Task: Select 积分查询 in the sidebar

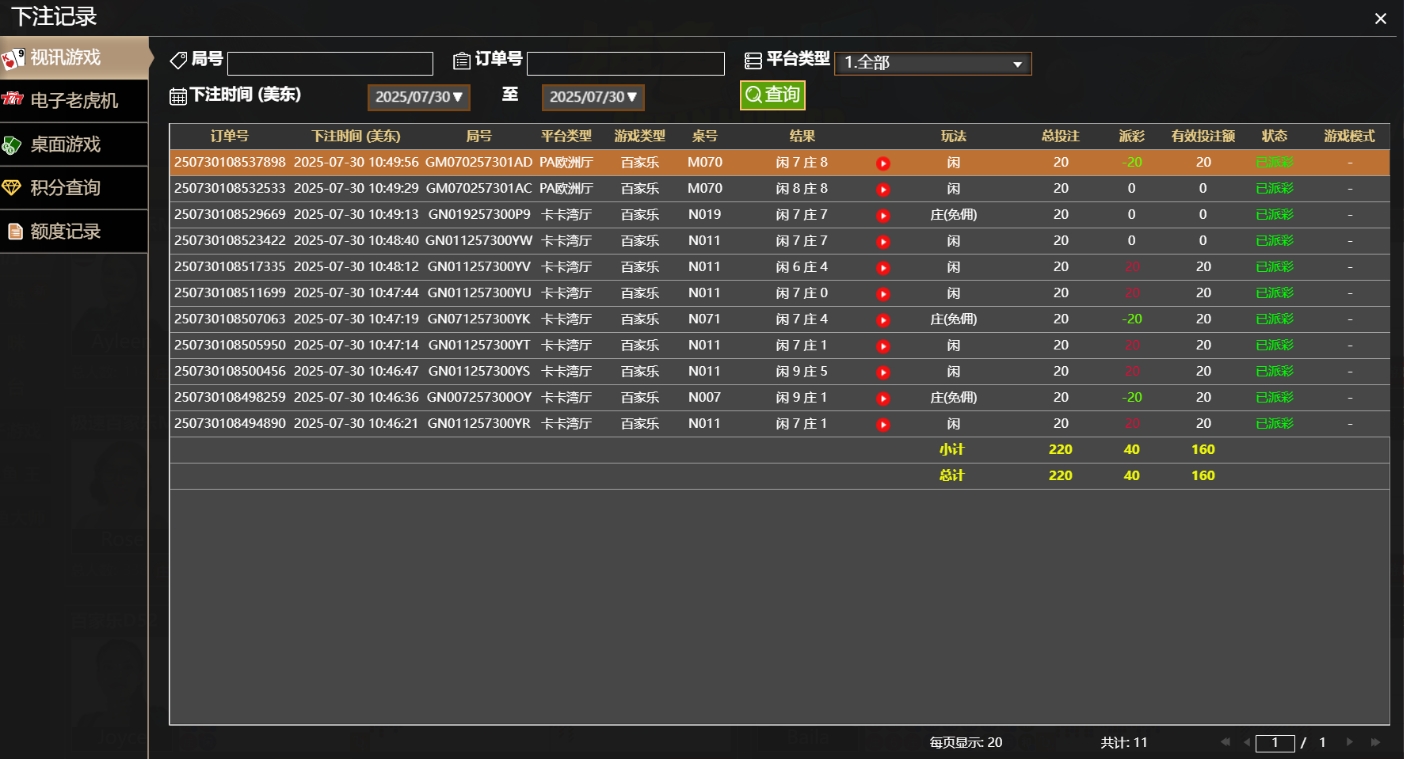Action: (74, 188)
